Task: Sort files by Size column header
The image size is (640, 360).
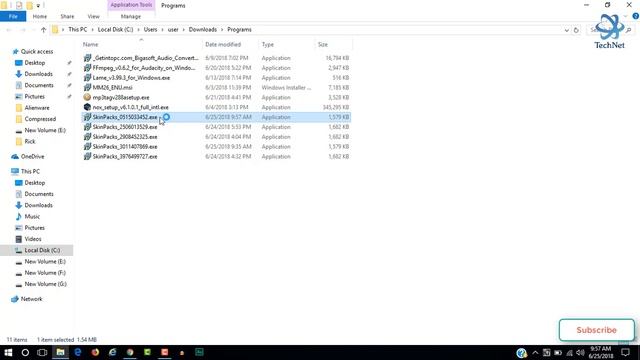Action: (323, 44)
